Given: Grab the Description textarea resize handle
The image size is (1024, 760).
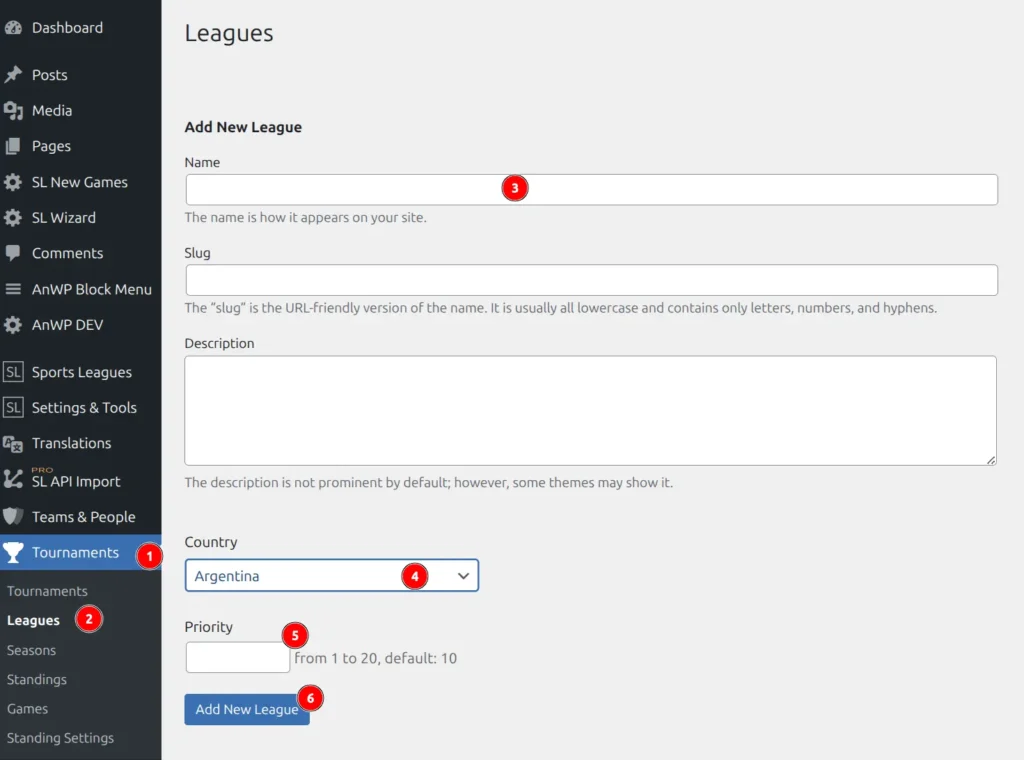Looking at the screenshot, I should coord(991,460).
